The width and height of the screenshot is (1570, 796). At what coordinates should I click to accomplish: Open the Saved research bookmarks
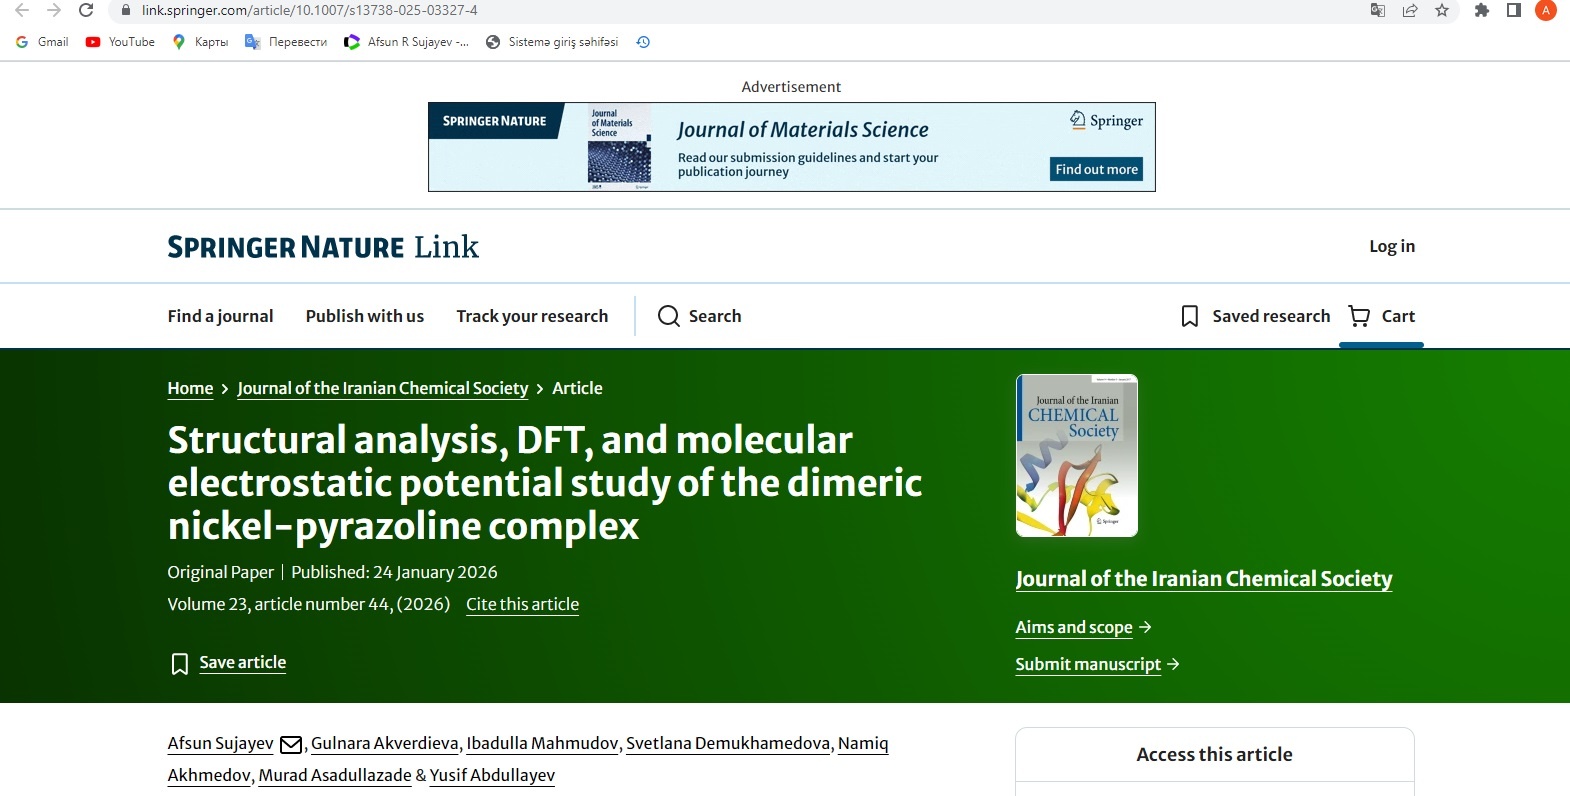[x=1255, y=316]
